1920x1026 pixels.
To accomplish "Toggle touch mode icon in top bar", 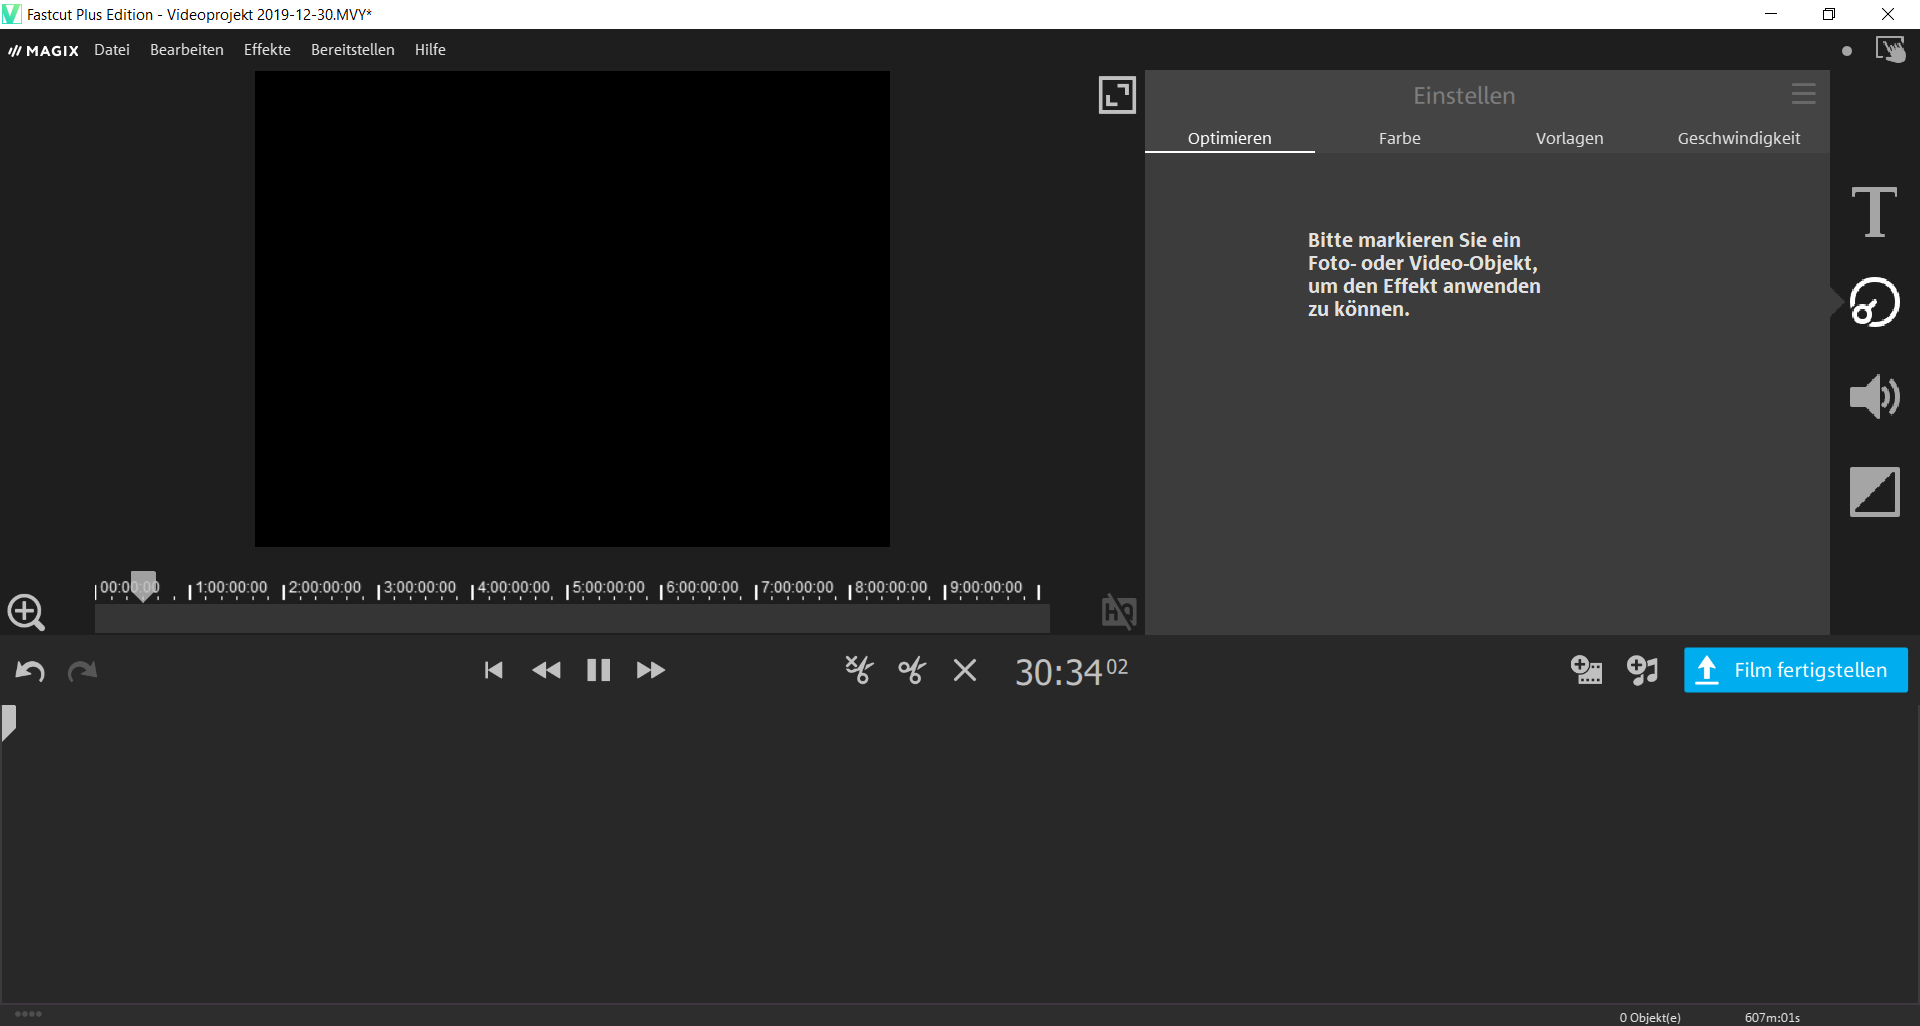I will (1890, 49).
